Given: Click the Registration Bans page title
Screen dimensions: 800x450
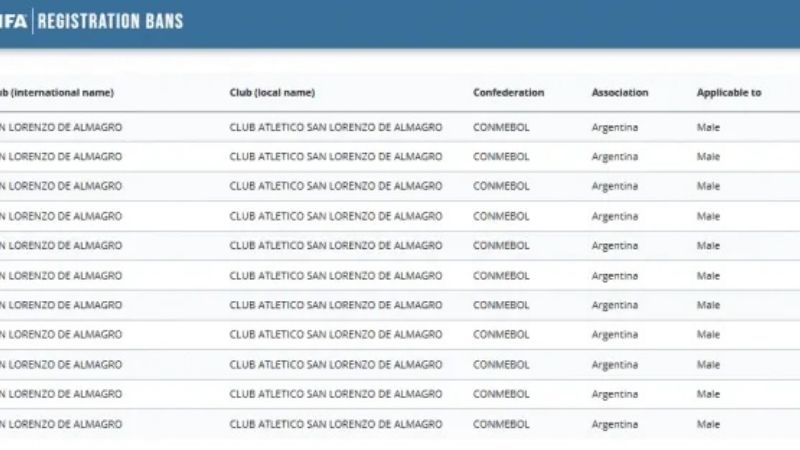Looking at the screenshot, I should tap(110, 21).
